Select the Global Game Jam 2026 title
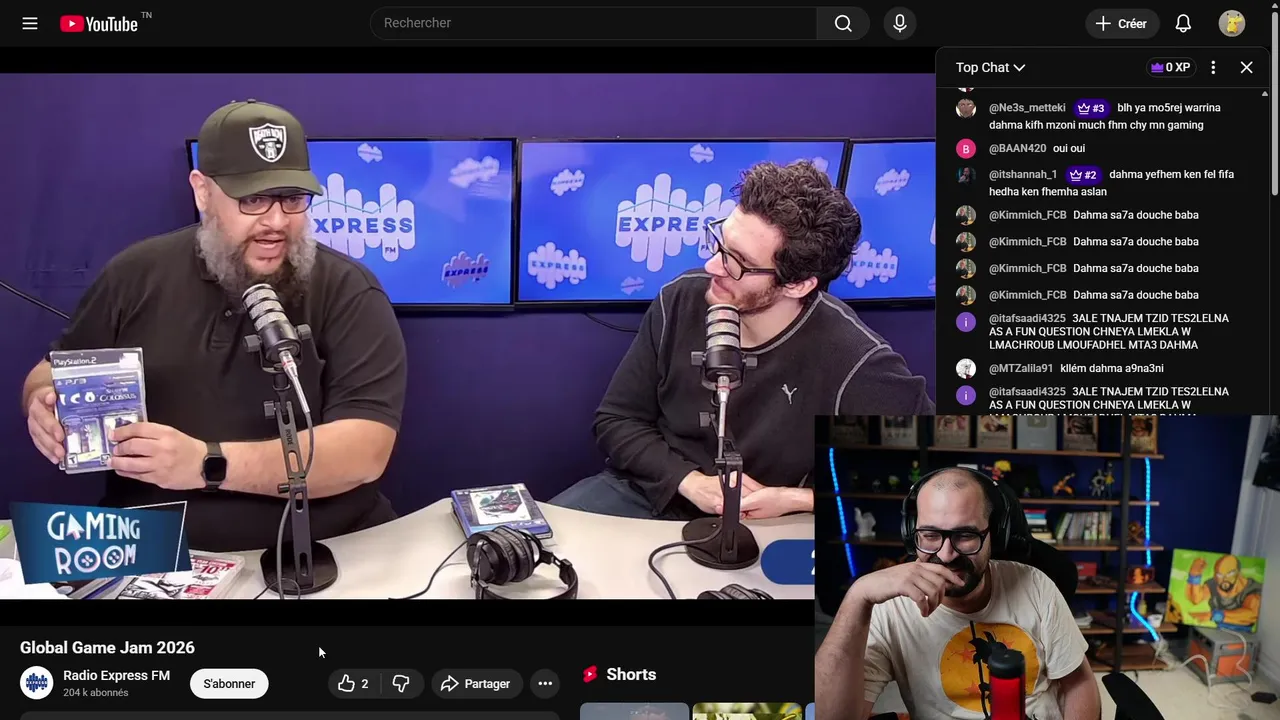Screen dimensions: 1280x720 (107, 648)
